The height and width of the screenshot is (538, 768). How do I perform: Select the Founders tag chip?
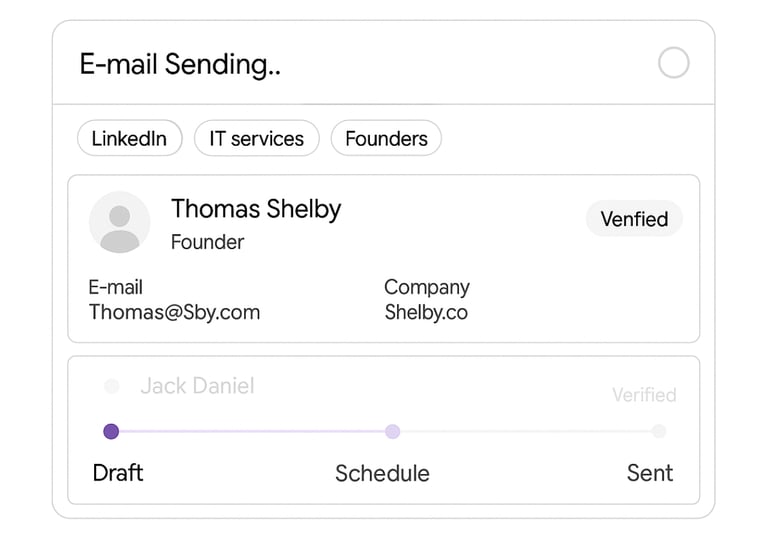click(386, 139)
